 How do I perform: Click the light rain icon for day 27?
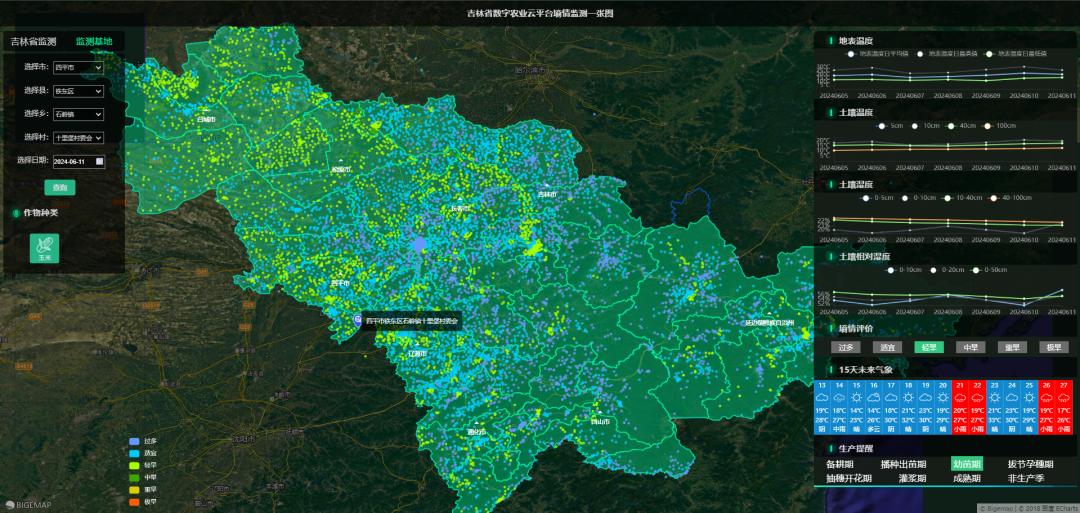click(x=1063, y=397)
